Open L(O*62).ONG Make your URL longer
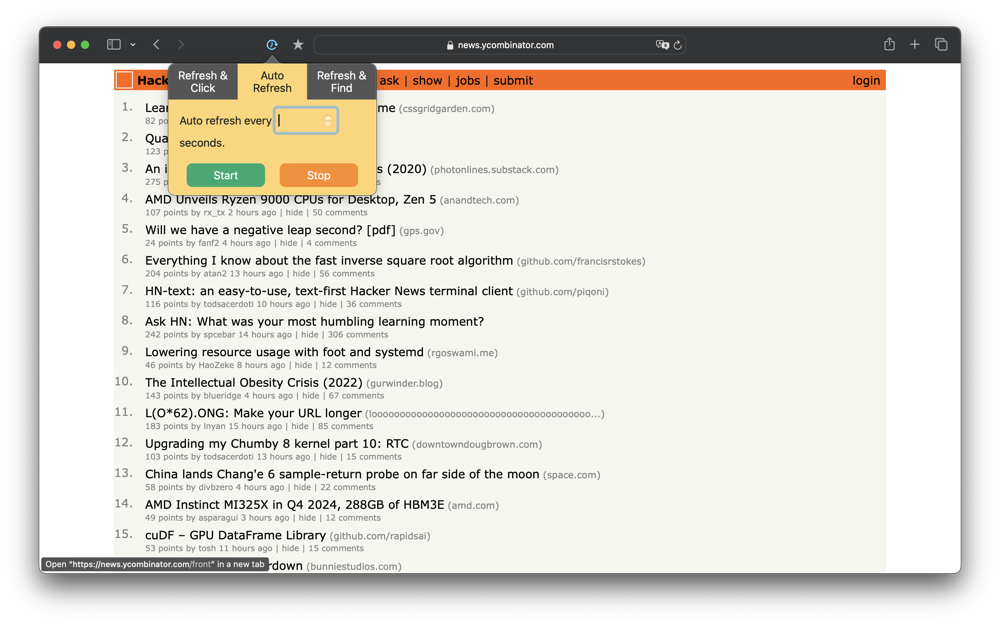Image resolution: width=1000 pixels, height=625 pixels. (253, 413)
